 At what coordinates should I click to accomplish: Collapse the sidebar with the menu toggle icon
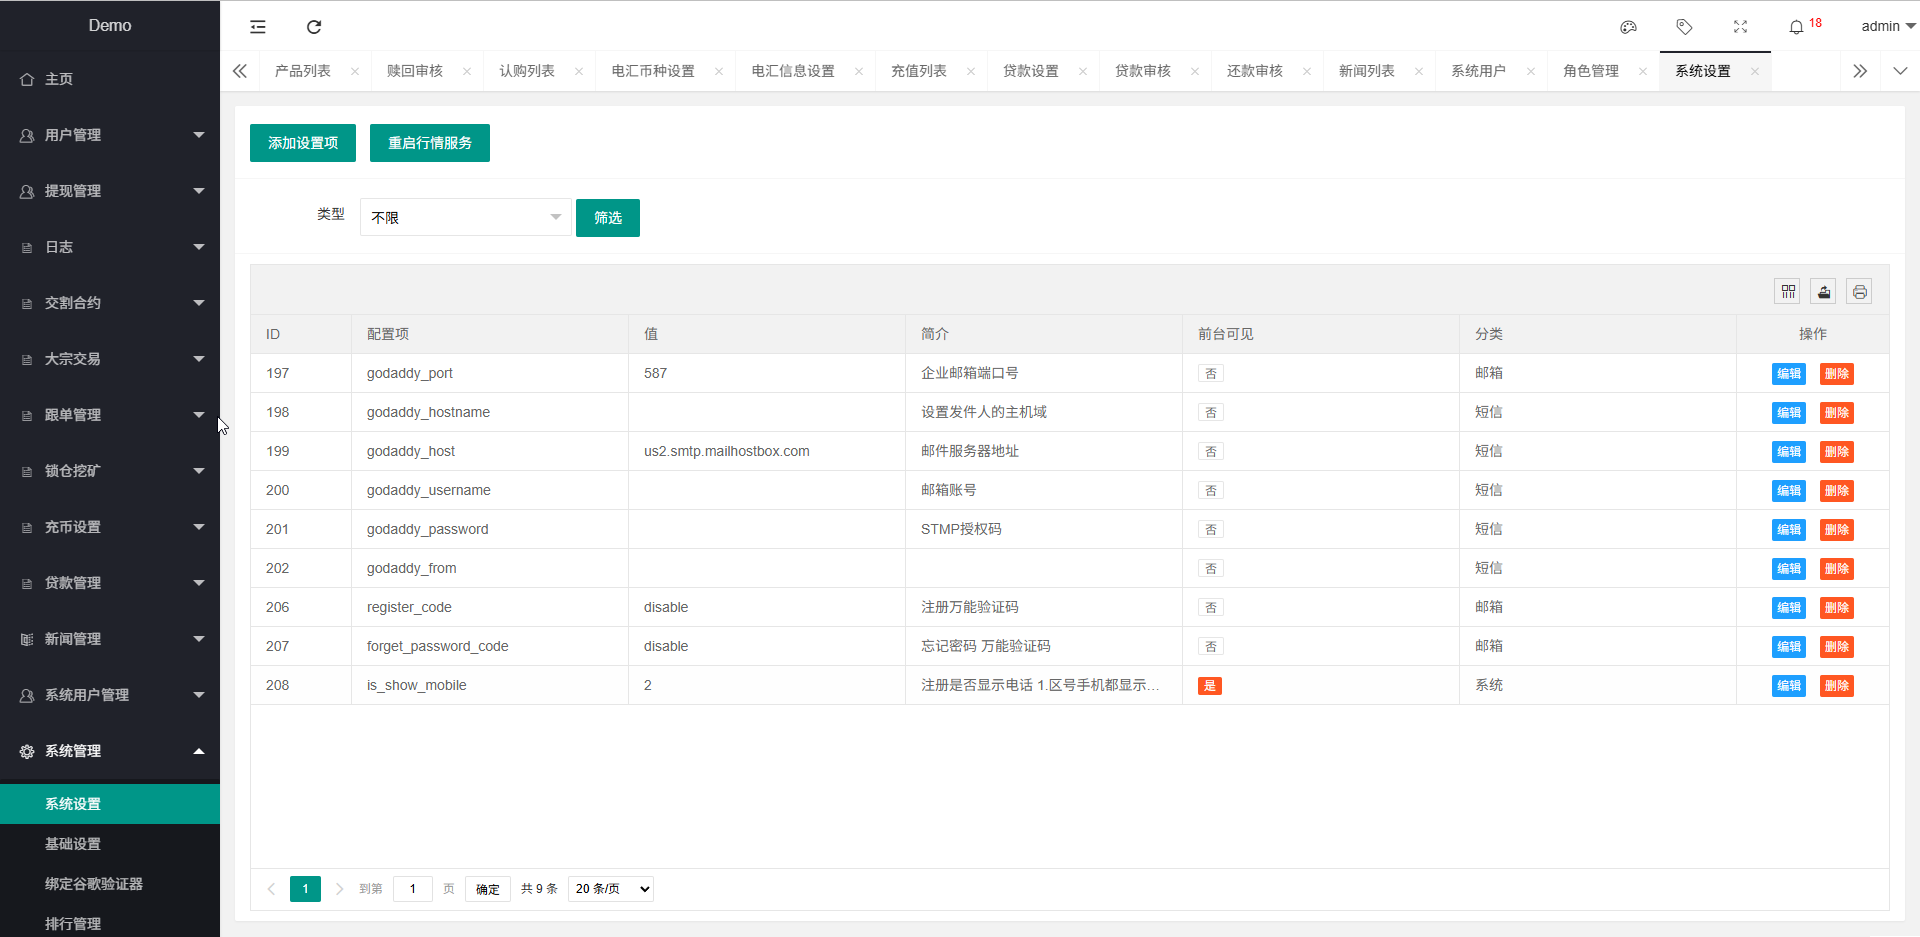[x=258, y=27]
